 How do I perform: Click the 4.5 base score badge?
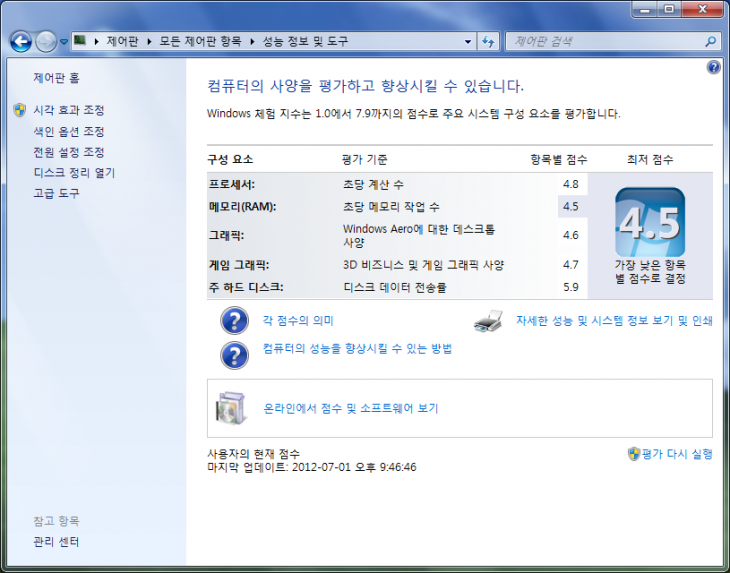tap(650, 222)
